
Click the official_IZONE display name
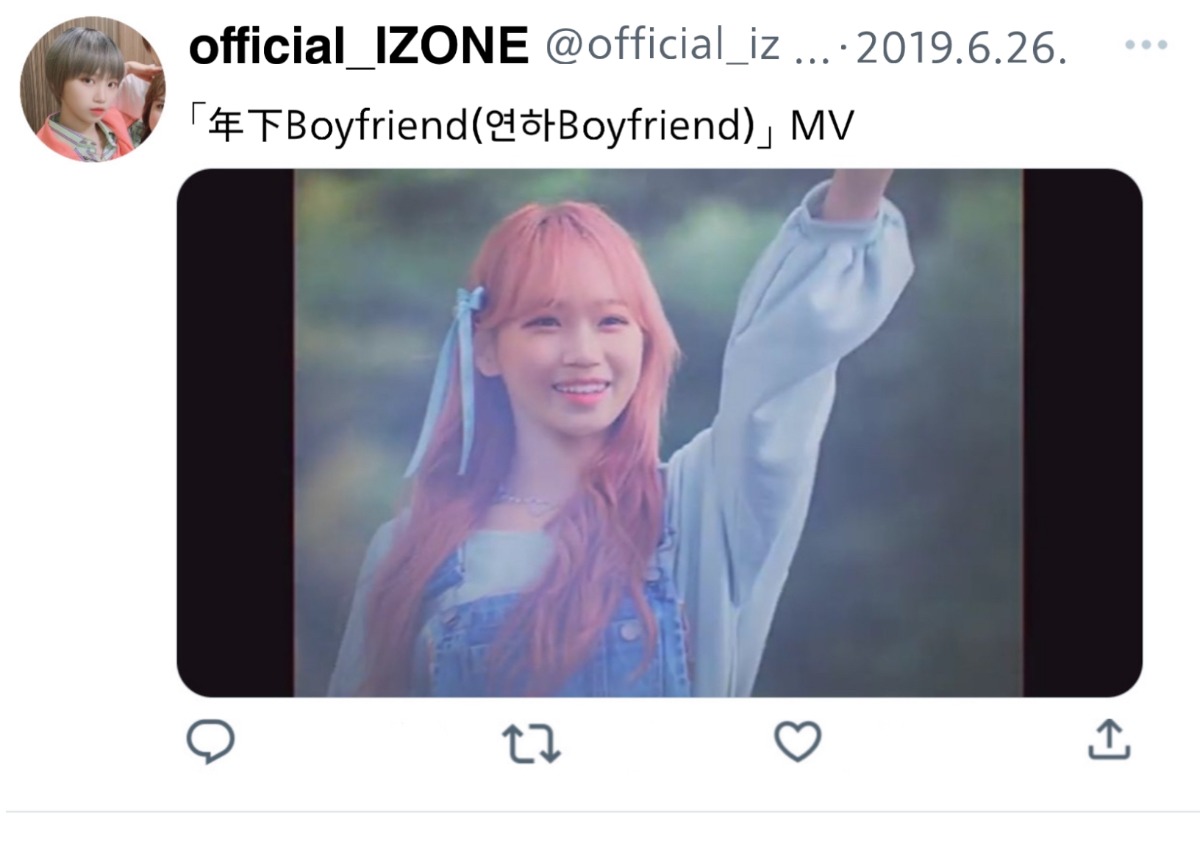point(359,46)
